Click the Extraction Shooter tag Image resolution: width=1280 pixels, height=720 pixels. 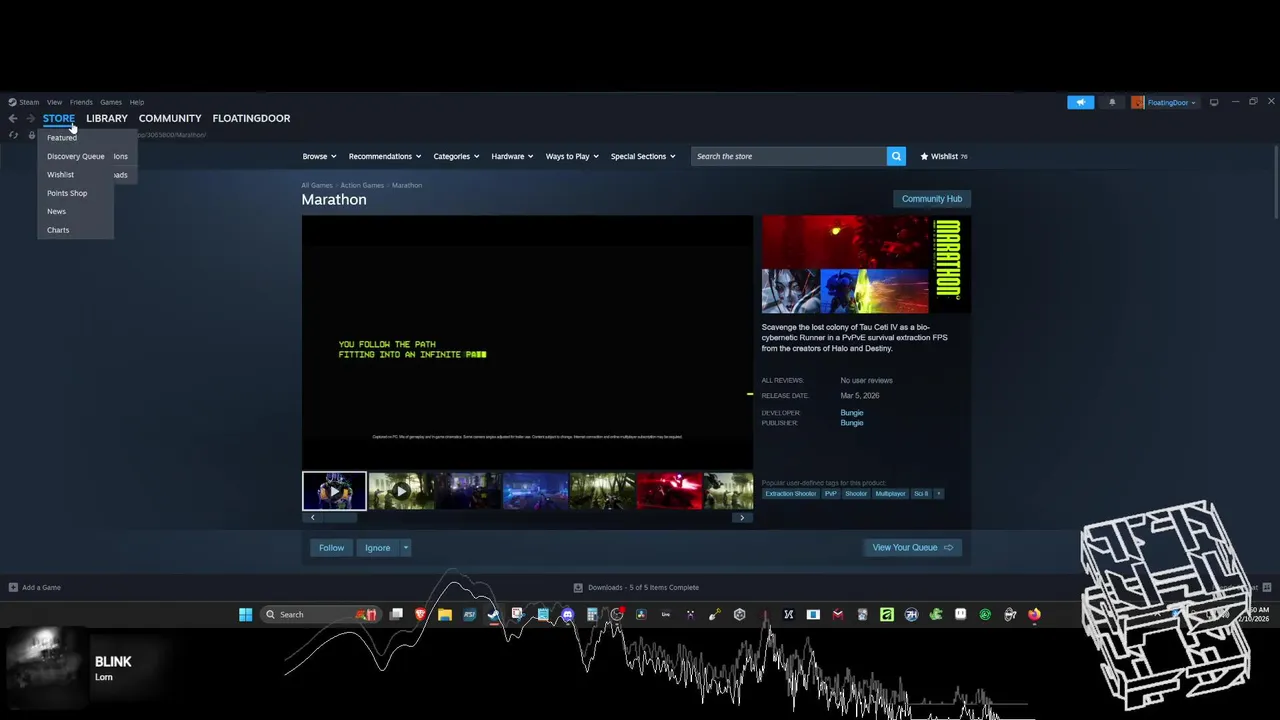[791, 493]
